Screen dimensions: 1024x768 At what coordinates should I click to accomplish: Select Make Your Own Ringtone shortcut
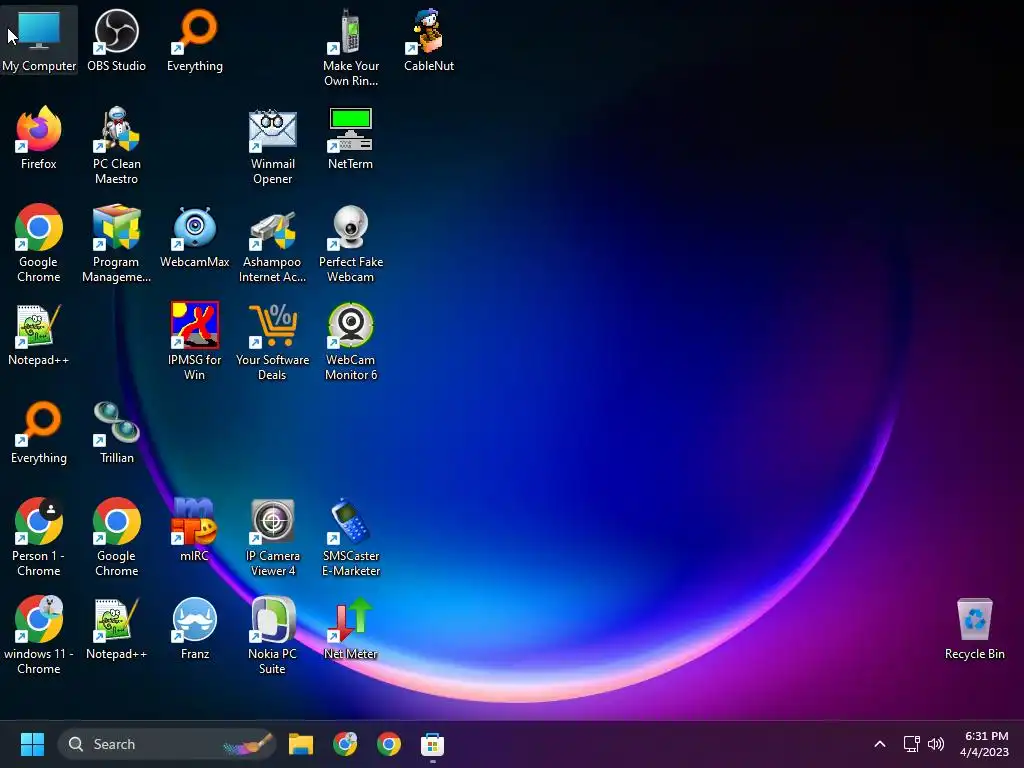pos(351,48)
